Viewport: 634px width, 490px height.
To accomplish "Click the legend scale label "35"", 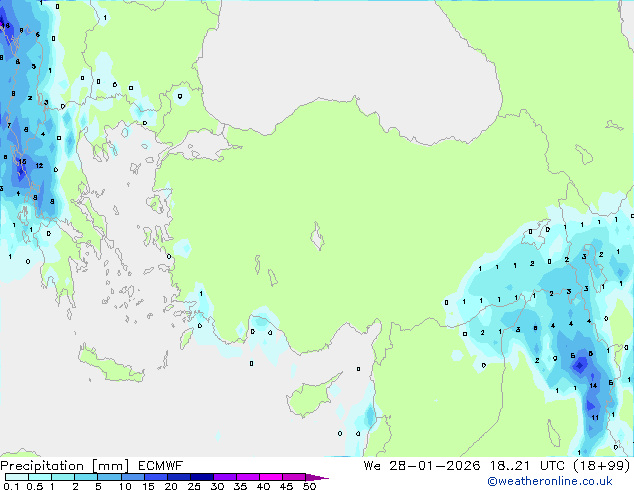I will pyautogui.click(x=240, y=486).
